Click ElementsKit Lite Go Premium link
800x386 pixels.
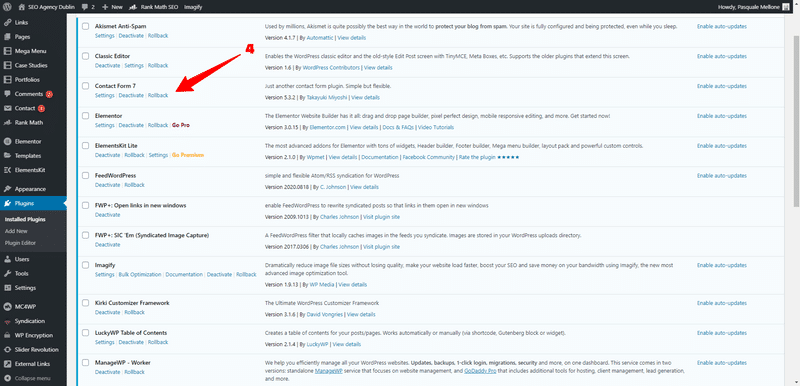pos(188,155)
